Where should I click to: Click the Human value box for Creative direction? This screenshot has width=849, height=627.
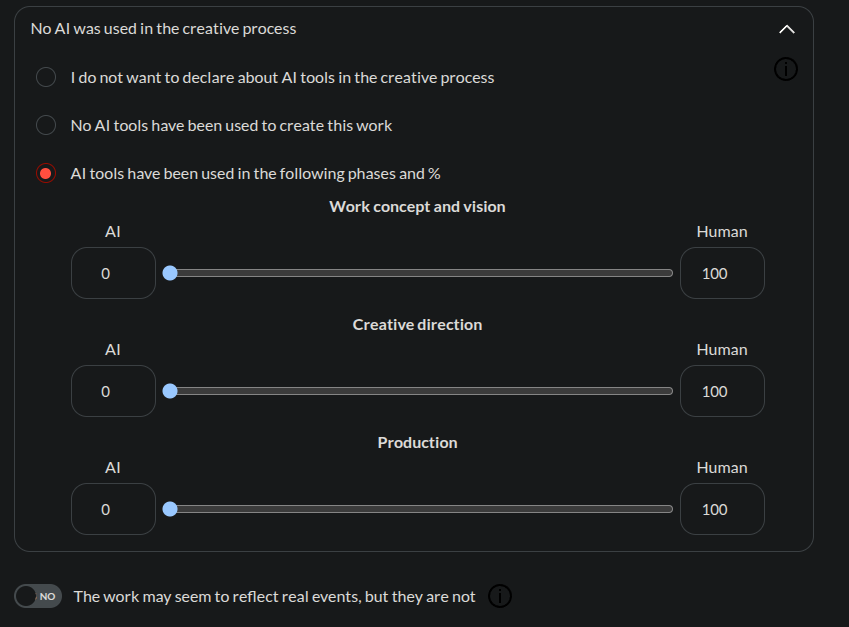[722, 391]
